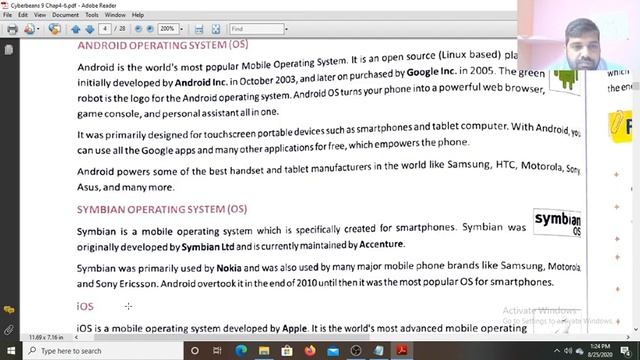Select the 200% zoom value box
This screenshot has width=640, height=360.
click(168, 29)
